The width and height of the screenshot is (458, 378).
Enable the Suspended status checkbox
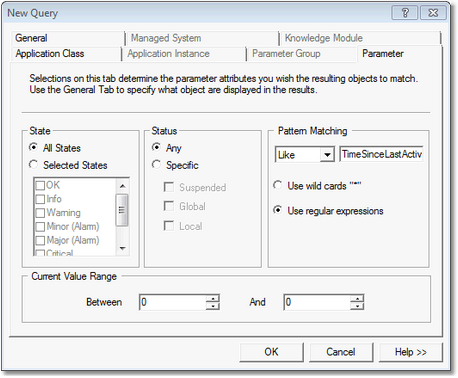pos(169,187)
